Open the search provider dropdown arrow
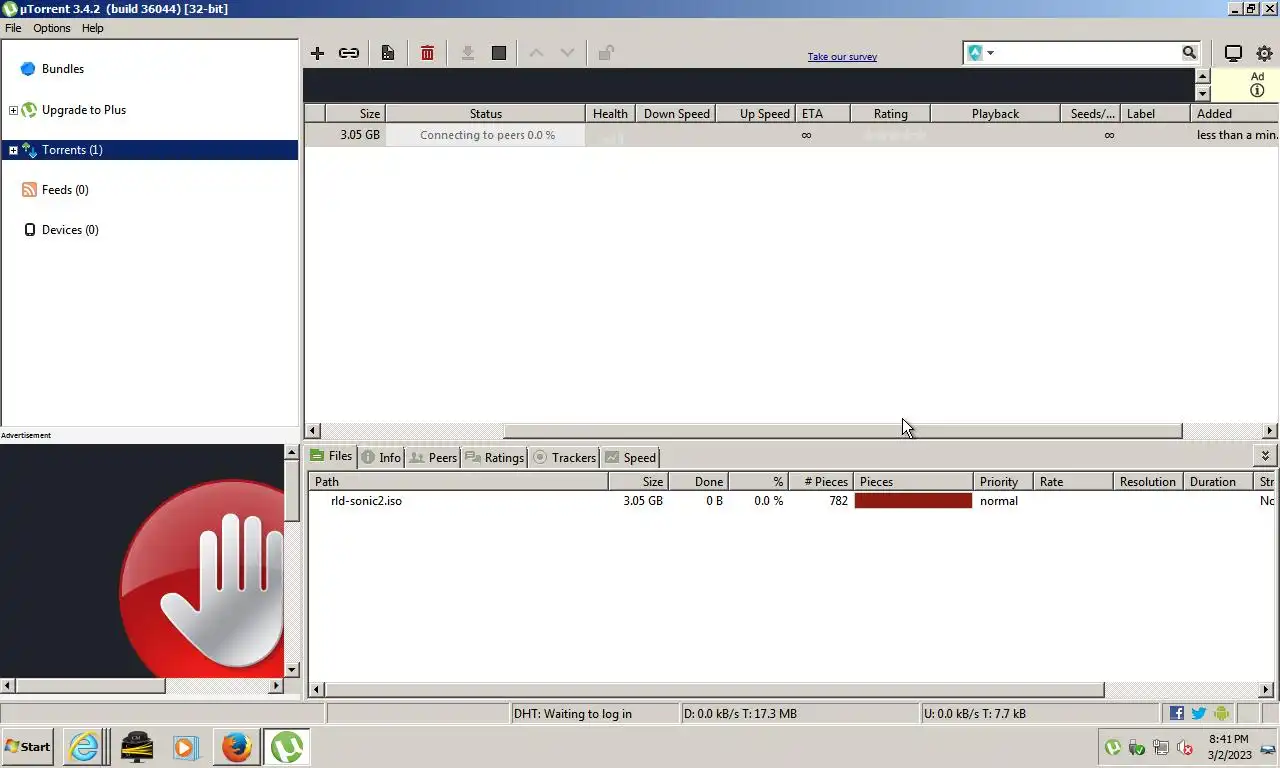 (x=991, y=53)
